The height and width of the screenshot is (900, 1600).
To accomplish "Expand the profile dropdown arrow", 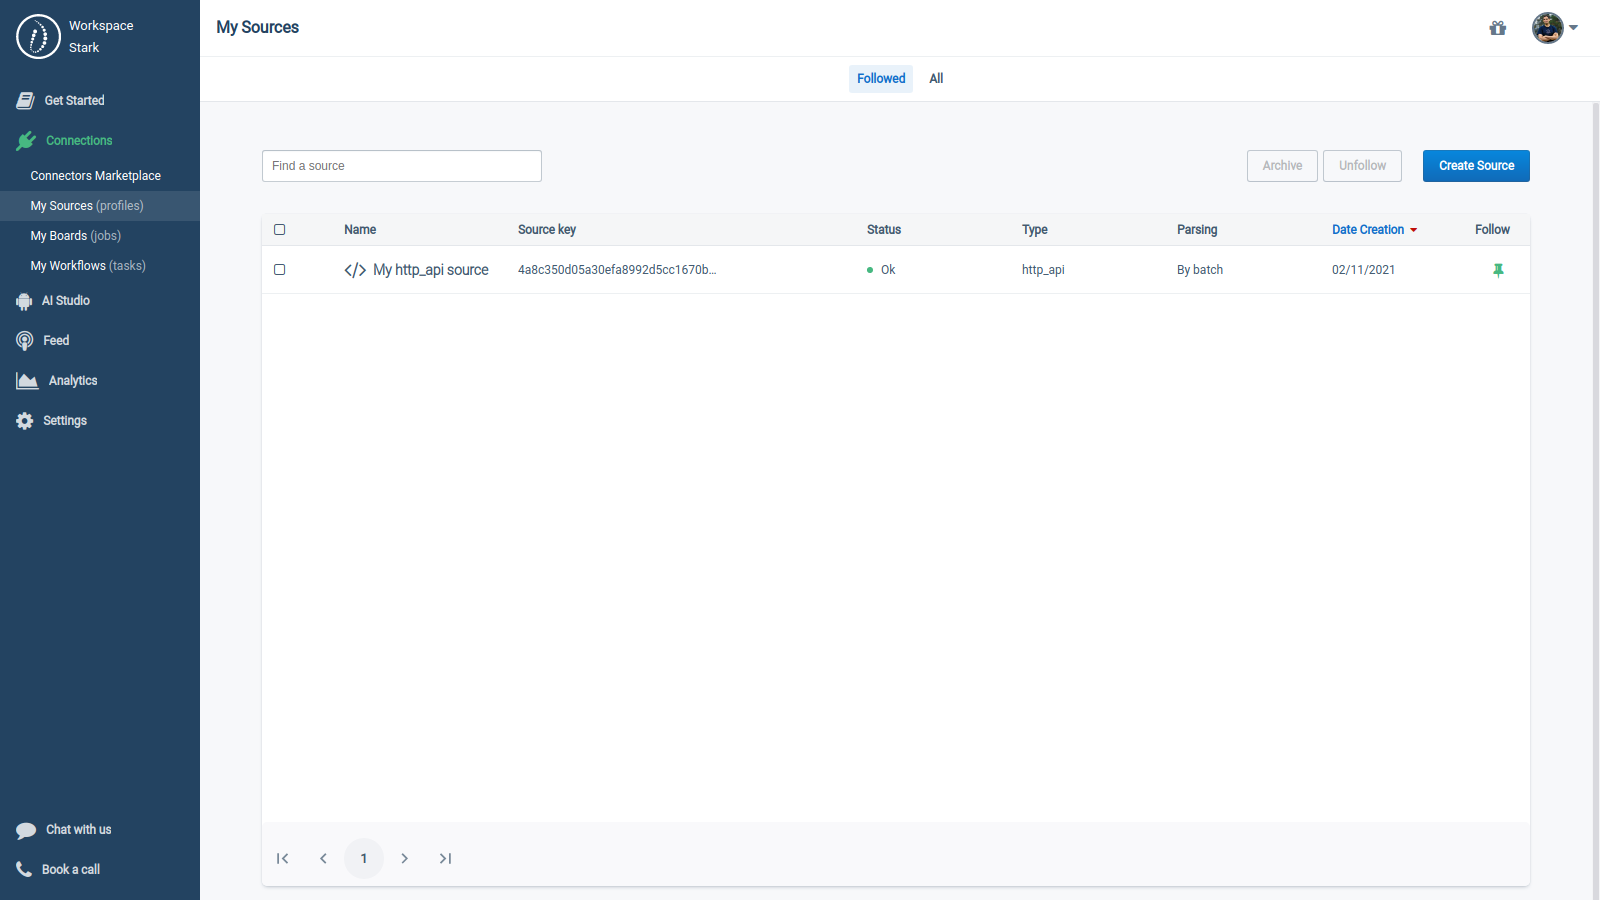I will [1573, 28].
